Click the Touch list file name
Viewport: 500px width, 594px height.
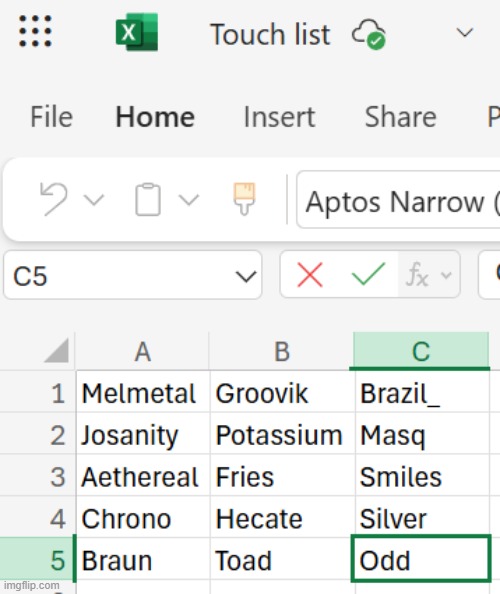tap(270, 34)
